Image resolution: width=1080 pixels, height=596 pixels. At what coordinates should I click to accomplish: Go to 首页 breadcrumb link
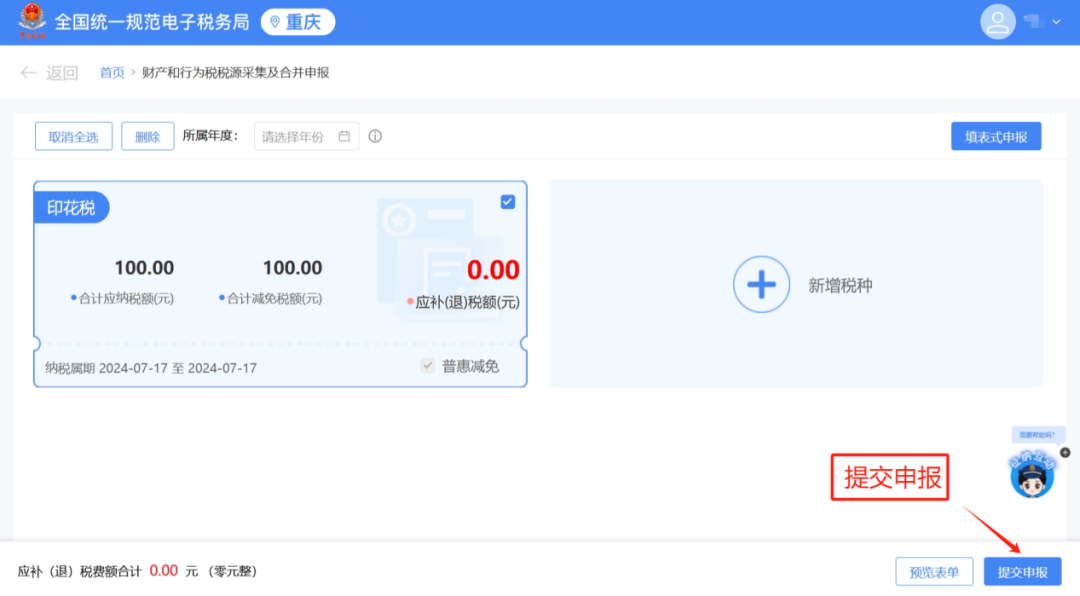click(x=112, y=72)
